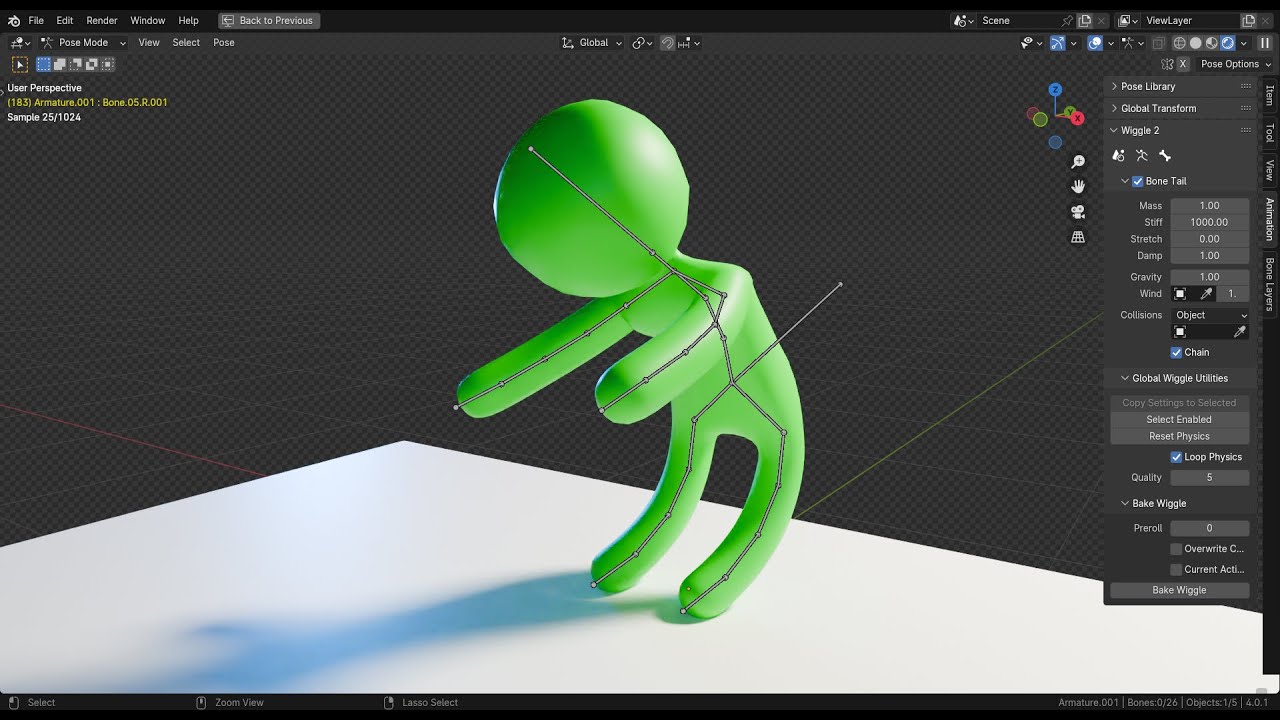Expand the Global Transform panel
Image resolution: width=1280 pixels, height=720 pixels.
click(1180, 108)
